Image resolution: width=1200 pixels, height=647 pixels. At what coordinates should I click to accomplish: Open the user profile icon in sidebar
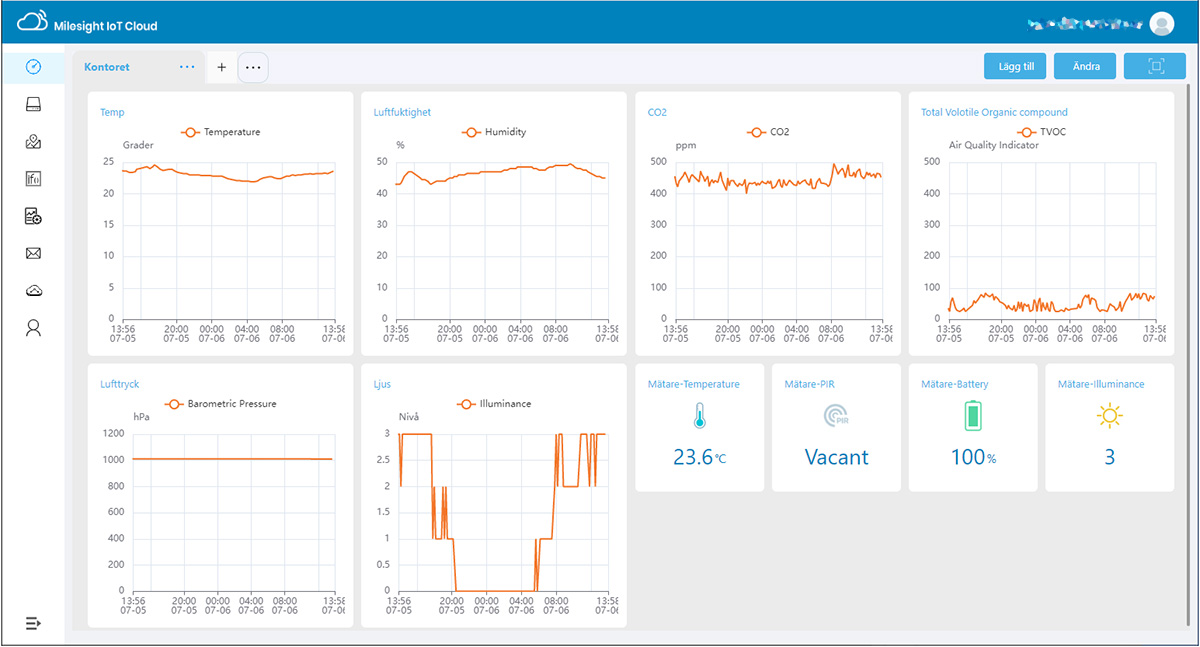(x=33, y=328)
